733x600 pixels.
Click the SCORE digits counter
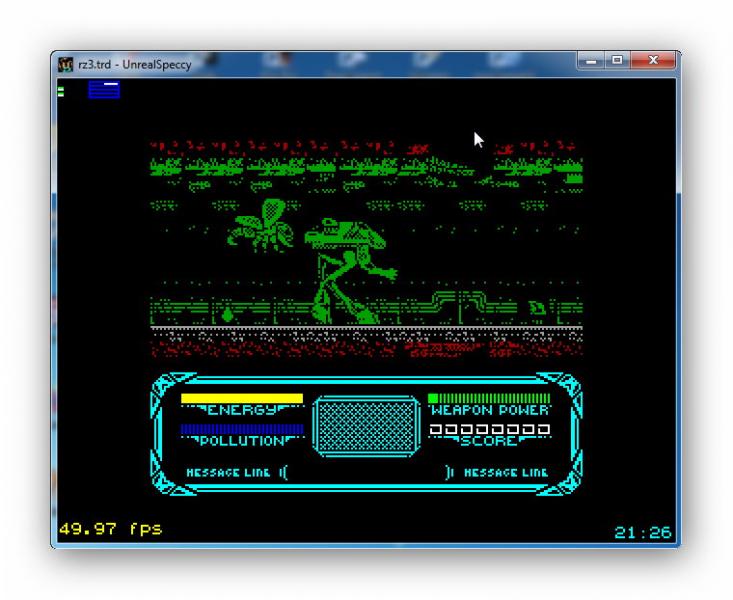pos(489,429)
